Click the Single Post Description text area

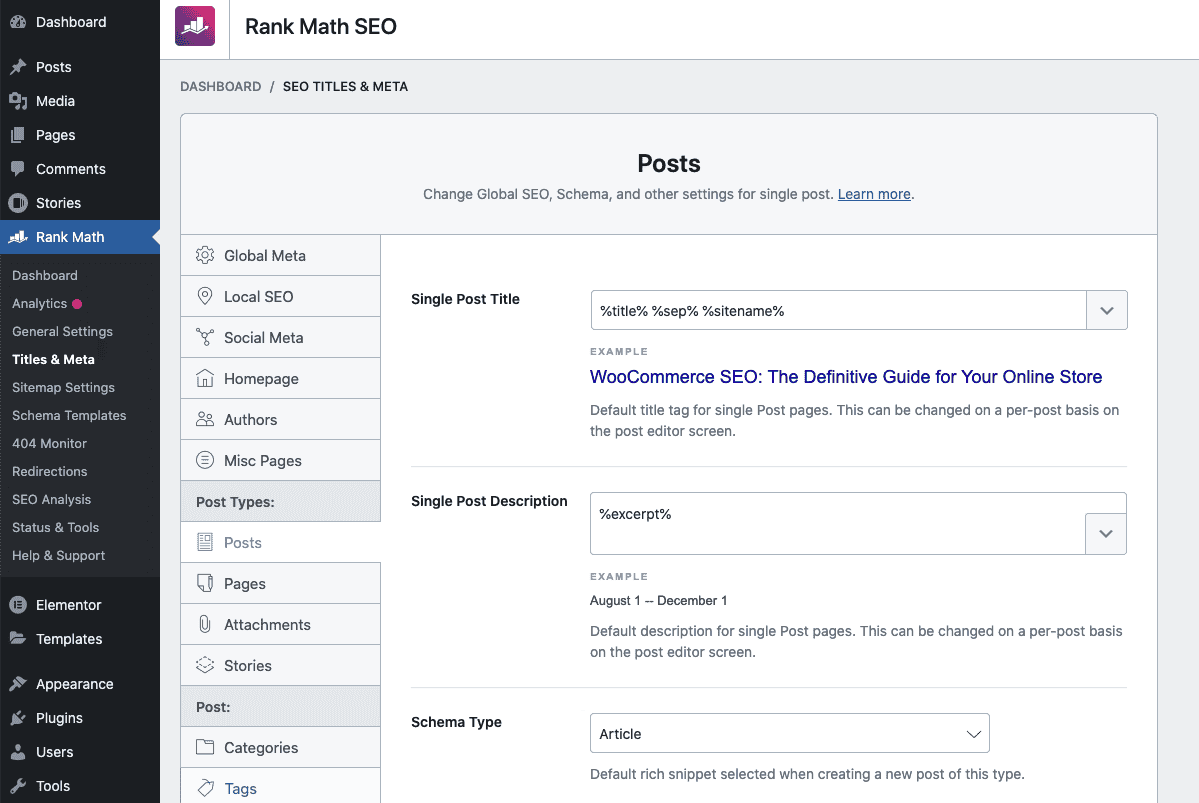click(836, 522)
